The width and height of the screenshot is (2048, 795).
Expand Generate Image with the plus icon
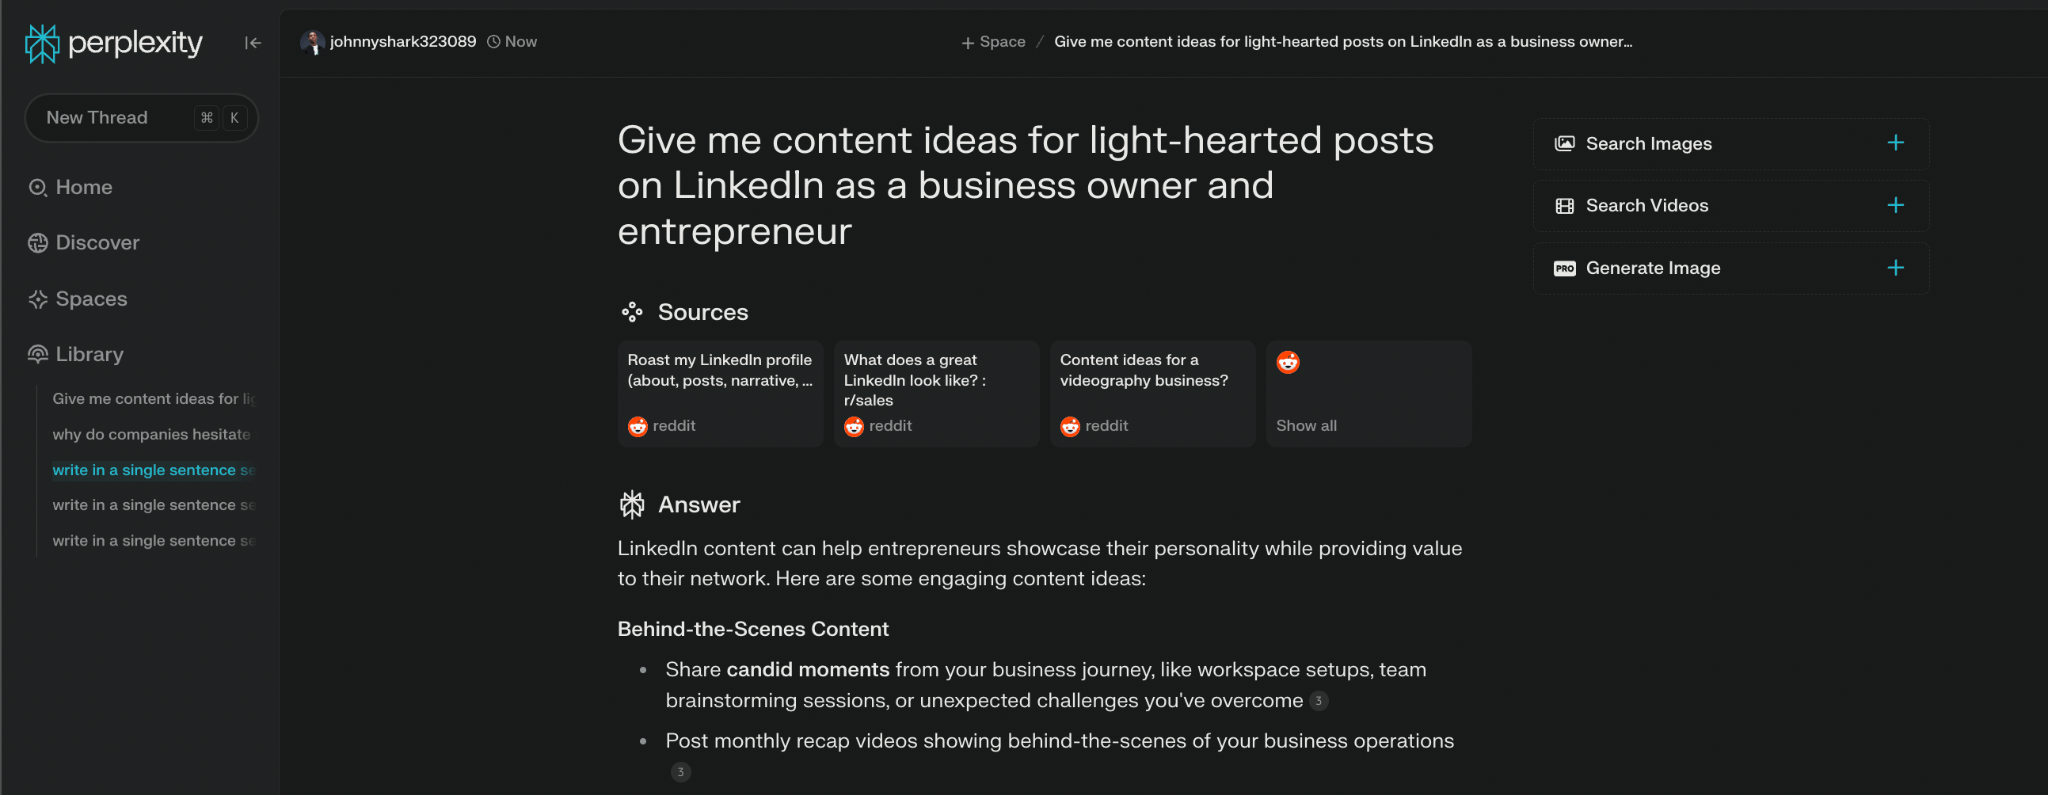[1895, 268]
